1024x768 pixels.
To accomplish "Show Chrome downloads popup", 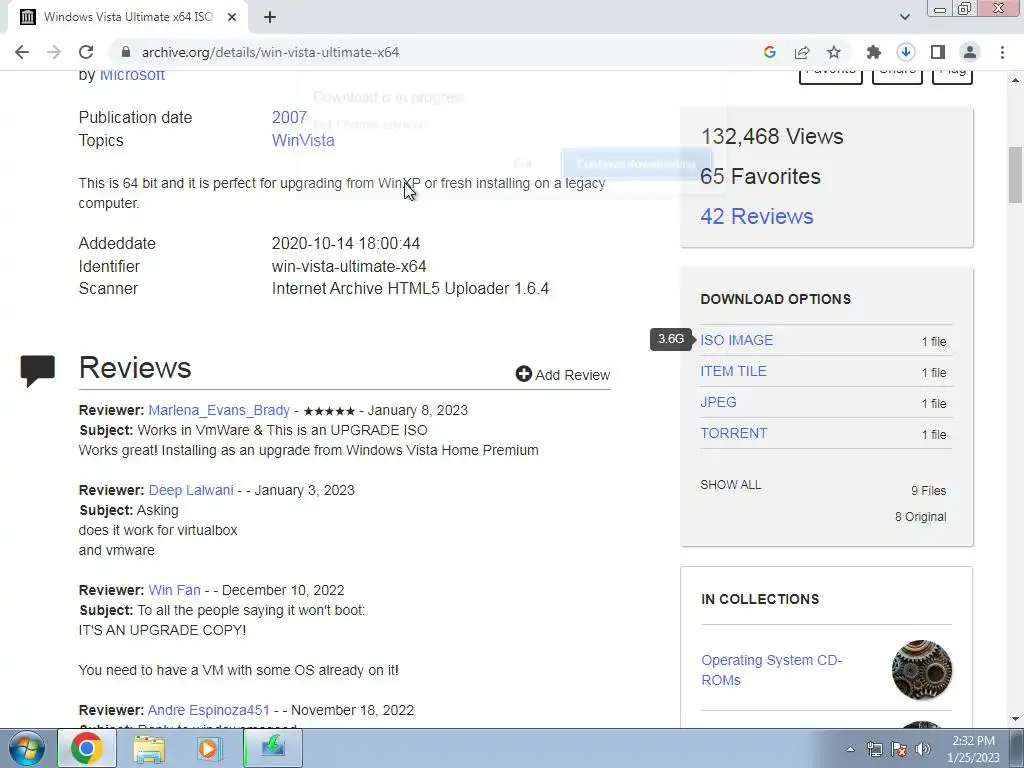I will [x=905, y=52].
